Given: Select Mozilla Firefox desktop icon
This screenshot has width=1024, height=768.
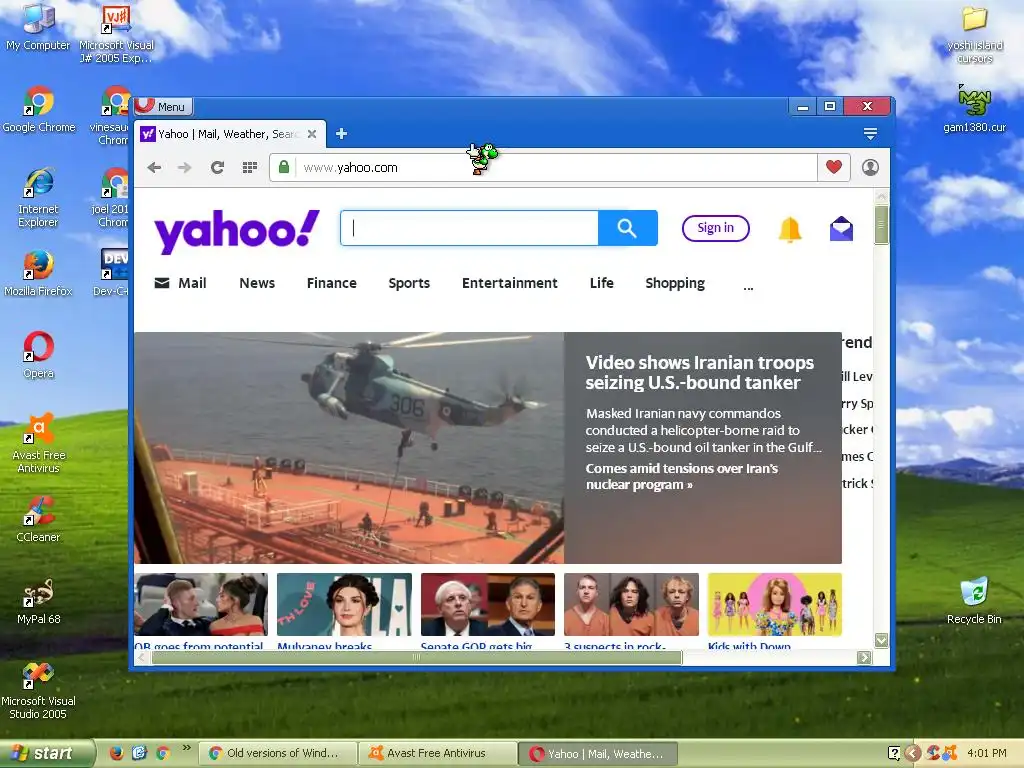Looking at the screenshot, I should coord(38,274).
